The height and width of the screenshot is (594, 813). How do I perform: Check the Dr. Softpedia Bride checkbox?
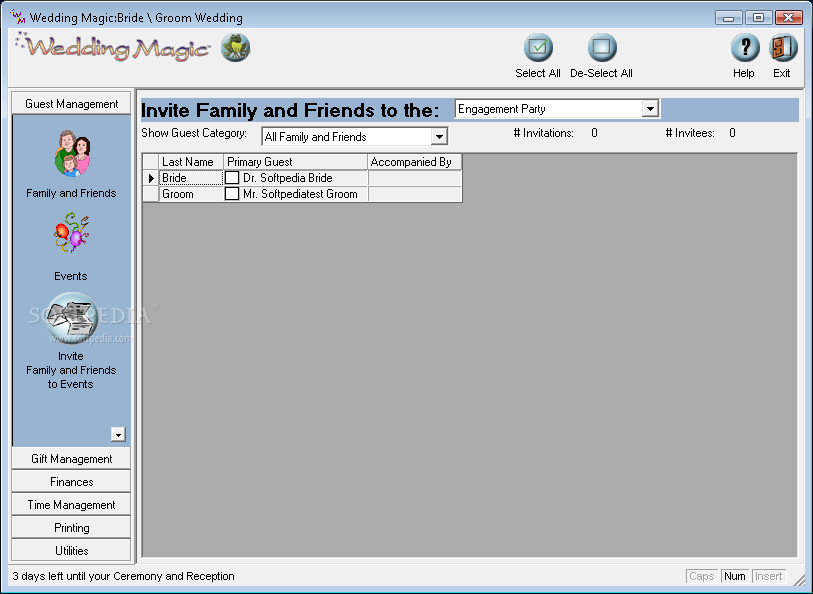click(232, 178)
